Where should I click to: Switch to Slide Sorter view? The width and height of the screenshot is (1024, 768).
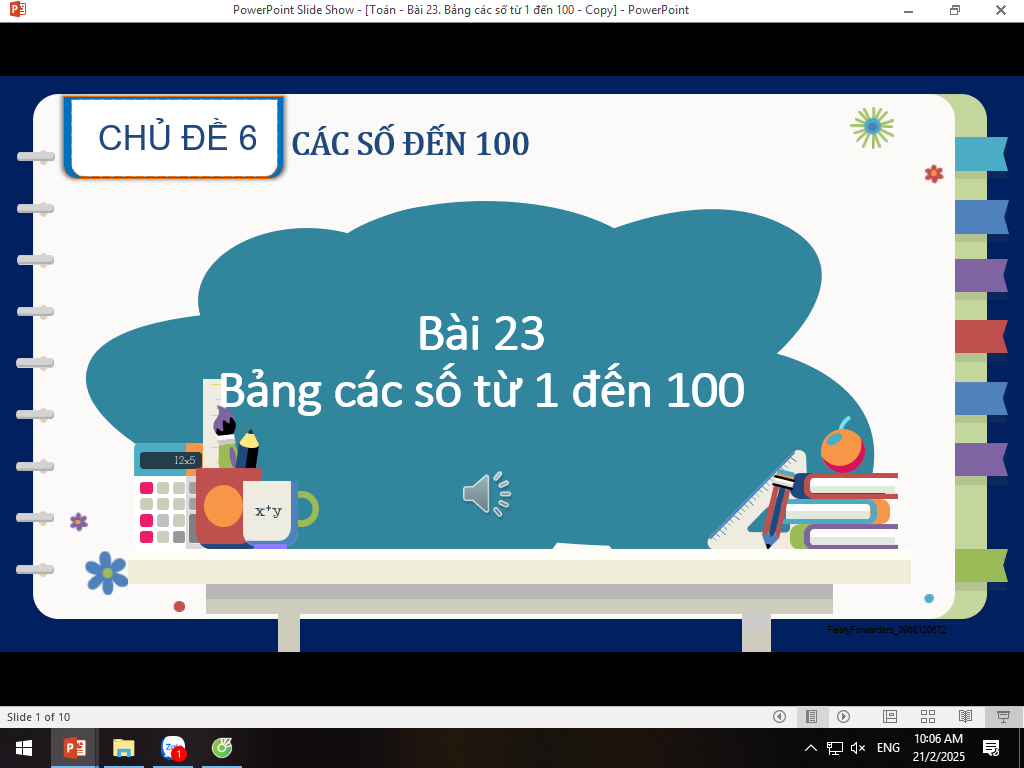tap(927, 717)
